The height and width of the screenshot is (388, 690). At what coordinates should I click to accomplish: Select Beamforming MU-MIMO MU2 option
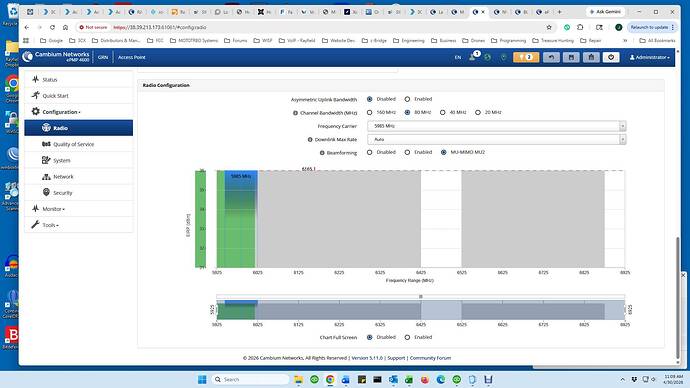click(x=444, y=152)
